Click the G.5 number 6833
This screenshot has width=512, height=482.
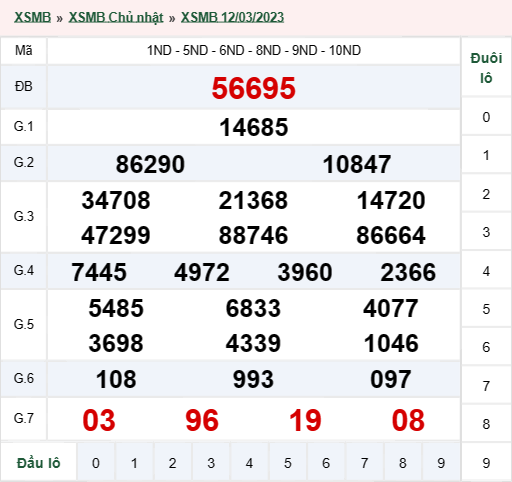click(x=253, y=308)
